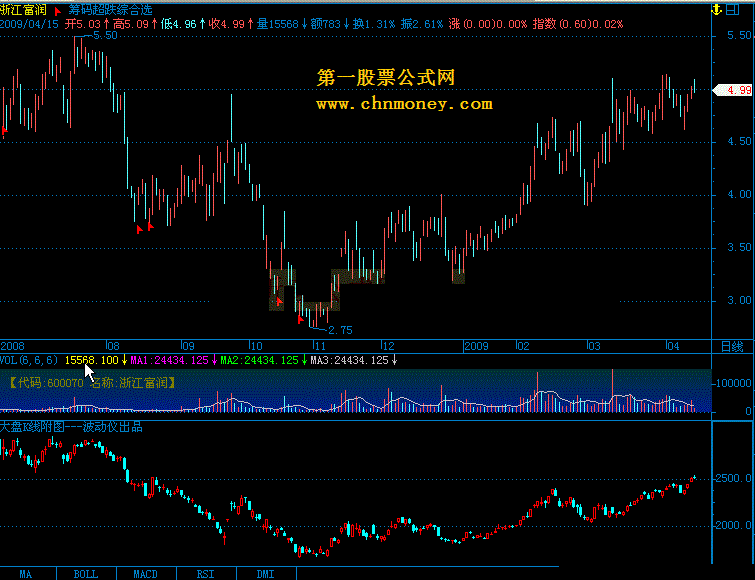Click the 4.50 price axis label
Screen dimensions: 755x580
[739, 142]
